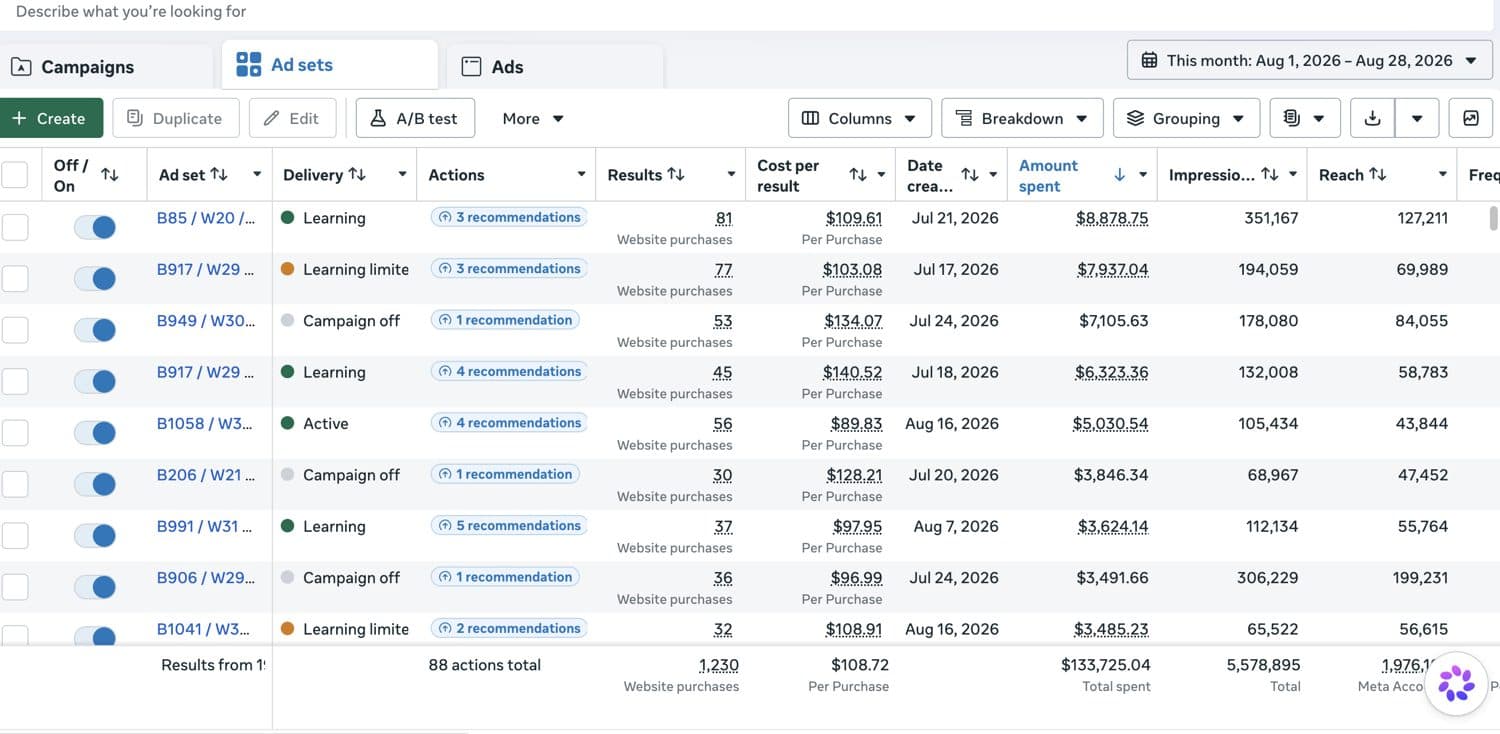Click the Edit button
Screen dimensions: 1500x734
click(292, 118)
